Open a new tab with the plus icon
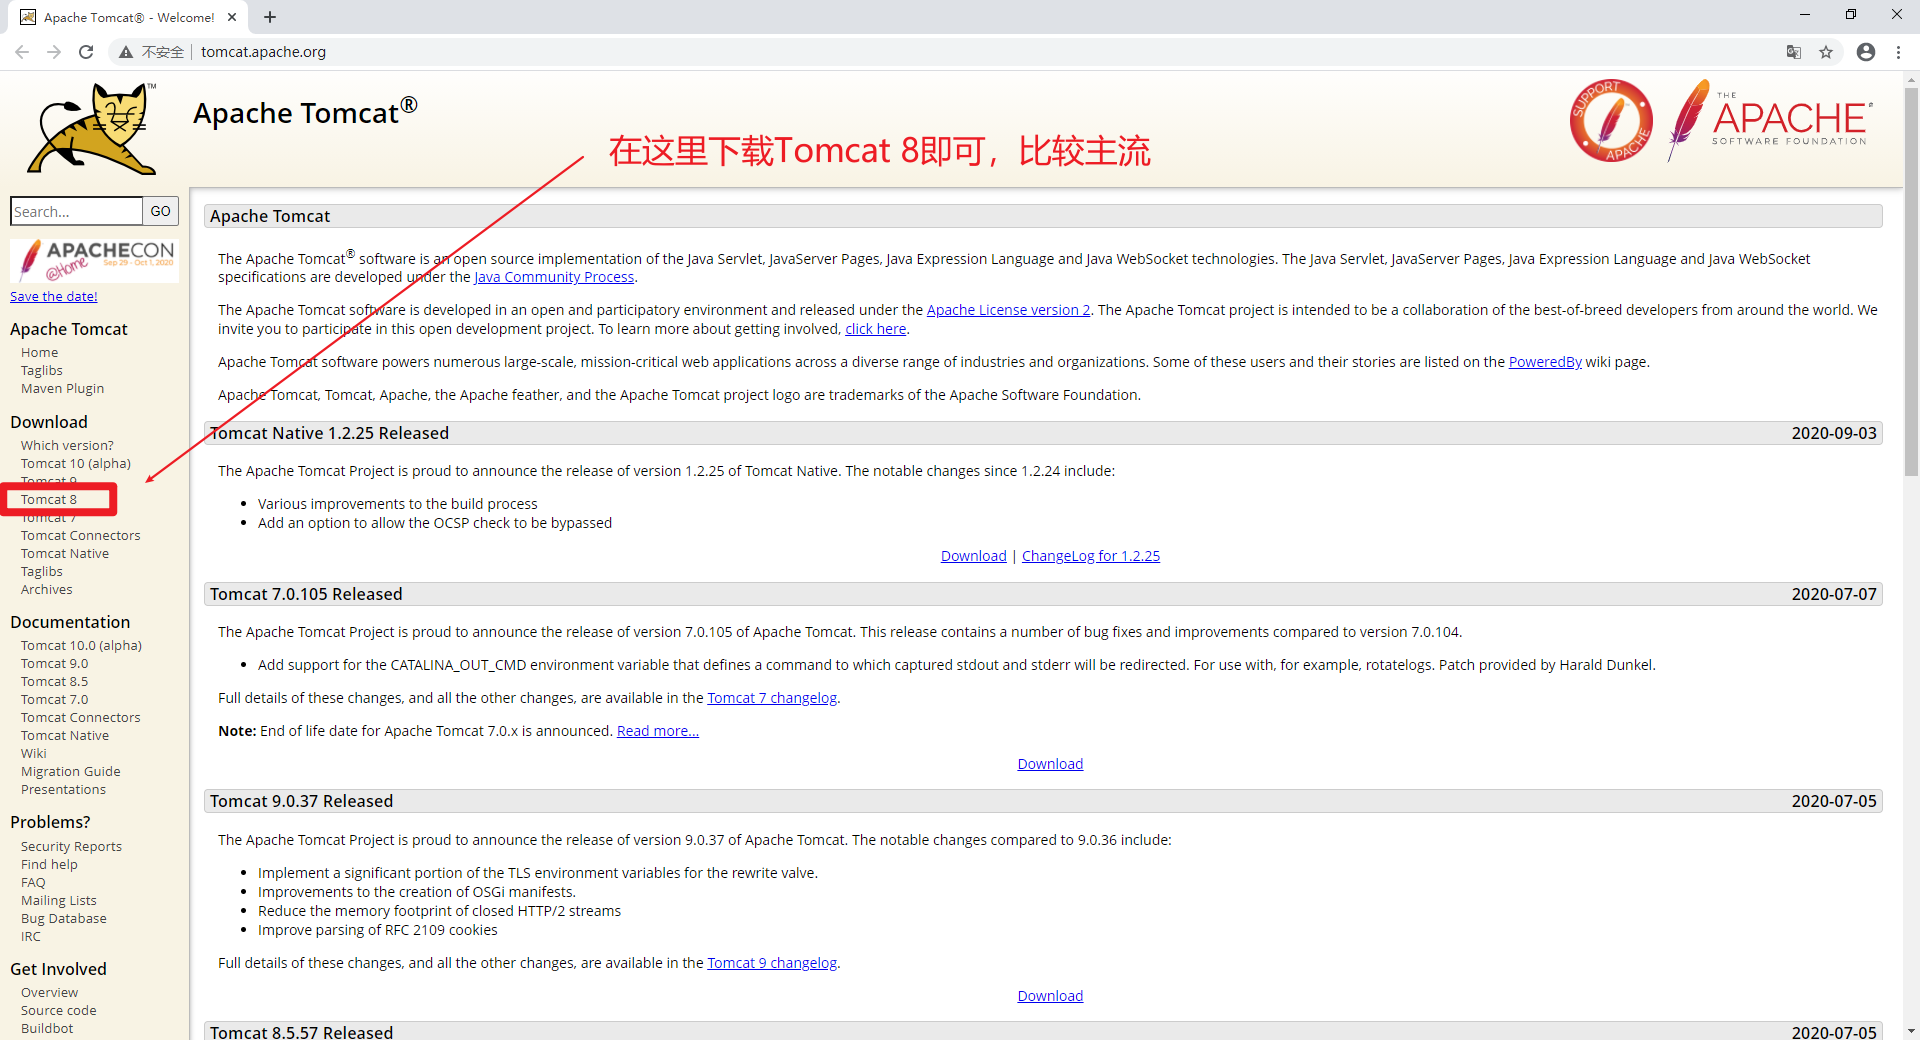The width and height of the screenshot is (1920, 1040). (x=270, y=17)
